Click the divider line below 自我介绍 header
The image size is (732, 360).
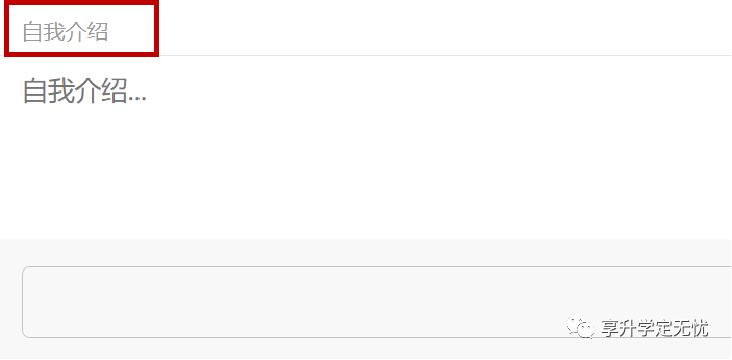[x=443, y=56]
